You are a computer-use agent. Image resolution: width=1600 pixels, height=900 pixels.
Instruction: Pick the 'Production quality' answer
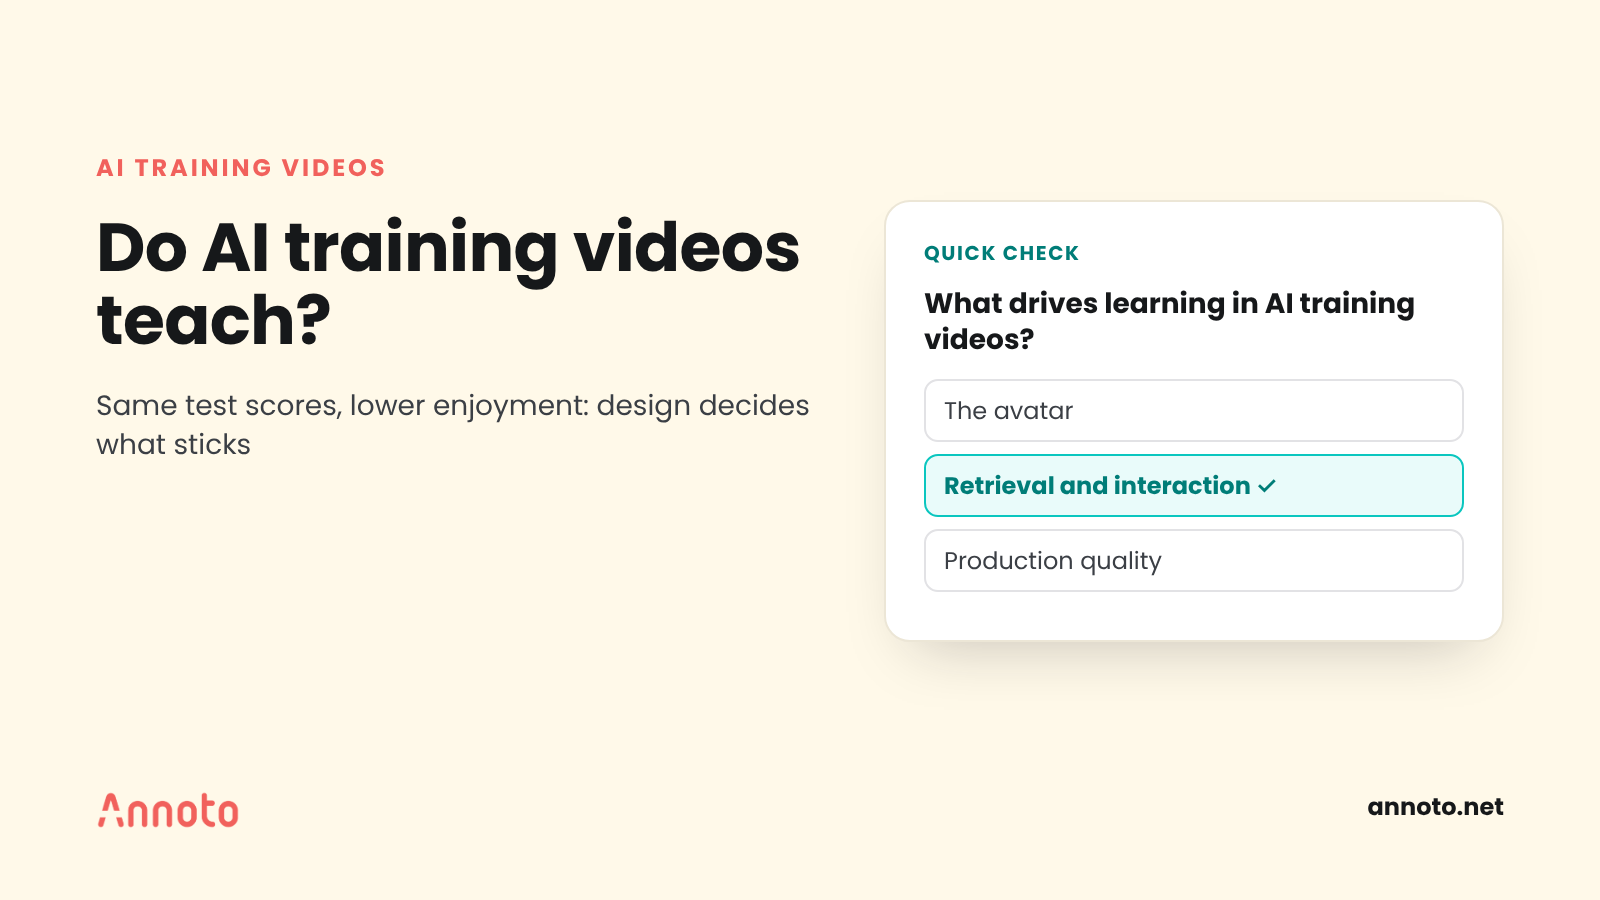tap(1193, 560)
